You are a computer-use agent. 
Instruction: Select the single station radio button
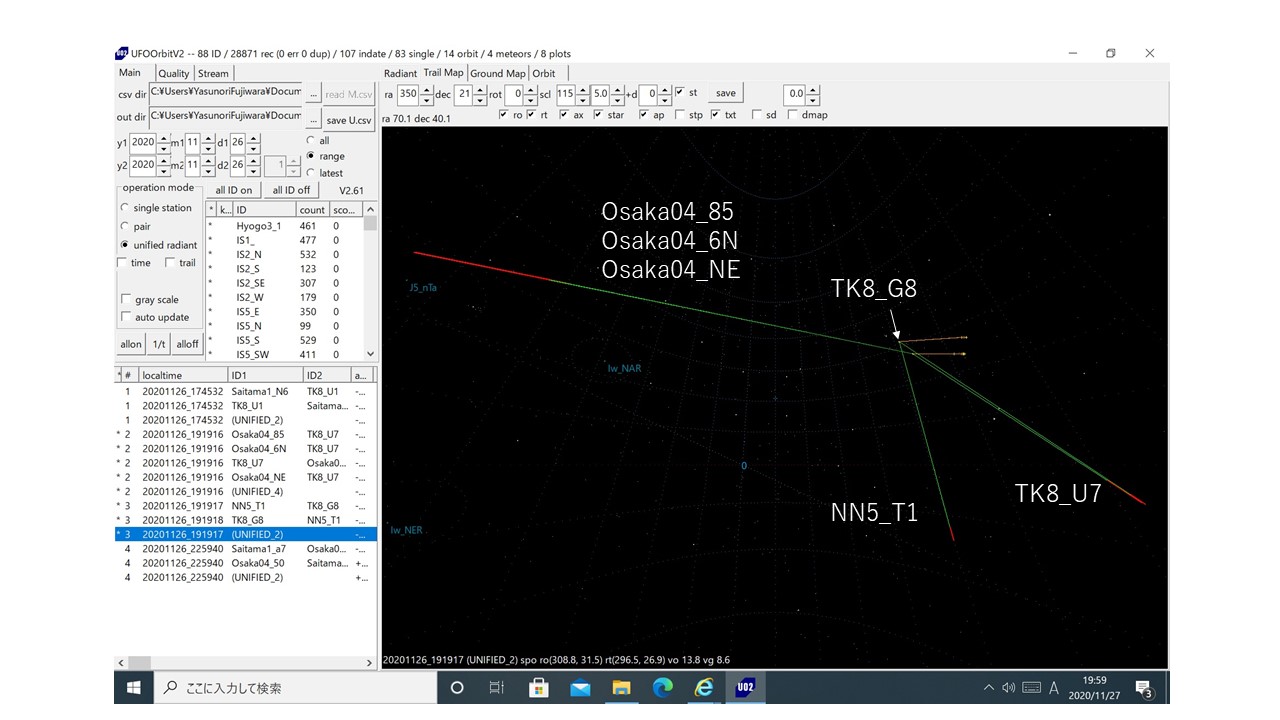click(125, 208)
